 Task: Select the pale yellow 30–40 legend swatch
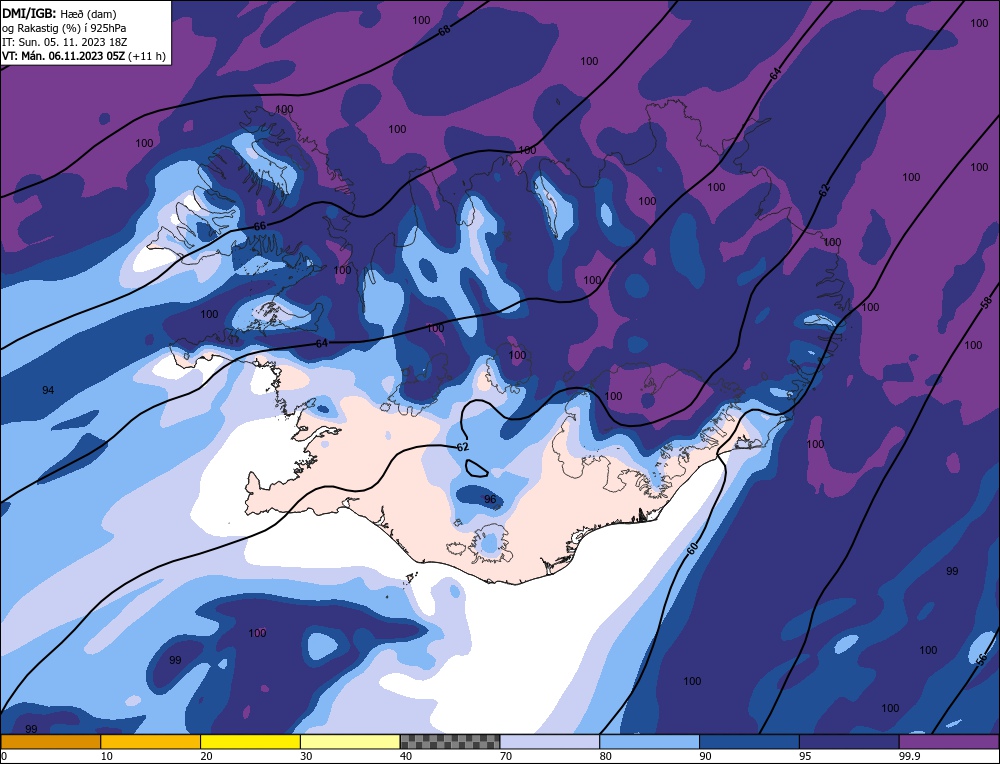pos(350,741)
